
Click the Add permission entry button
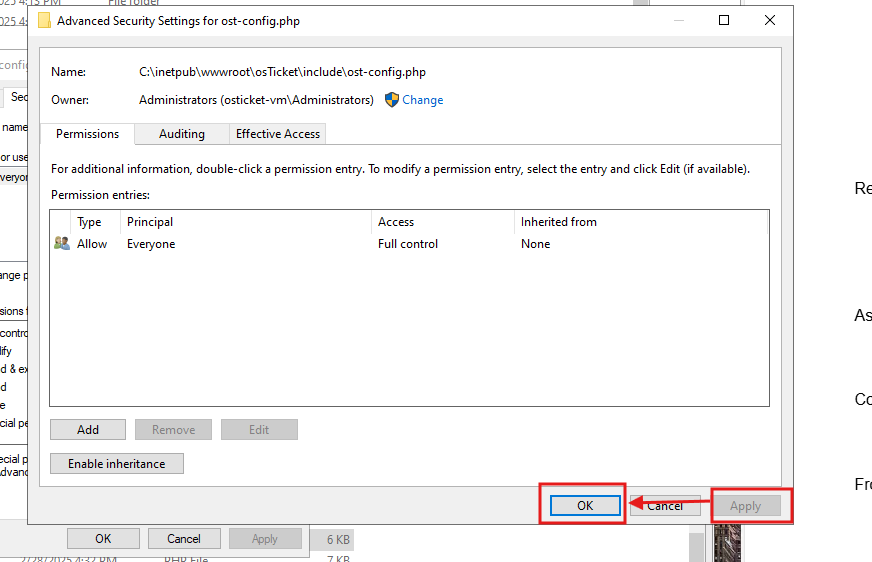pos(88,430)
